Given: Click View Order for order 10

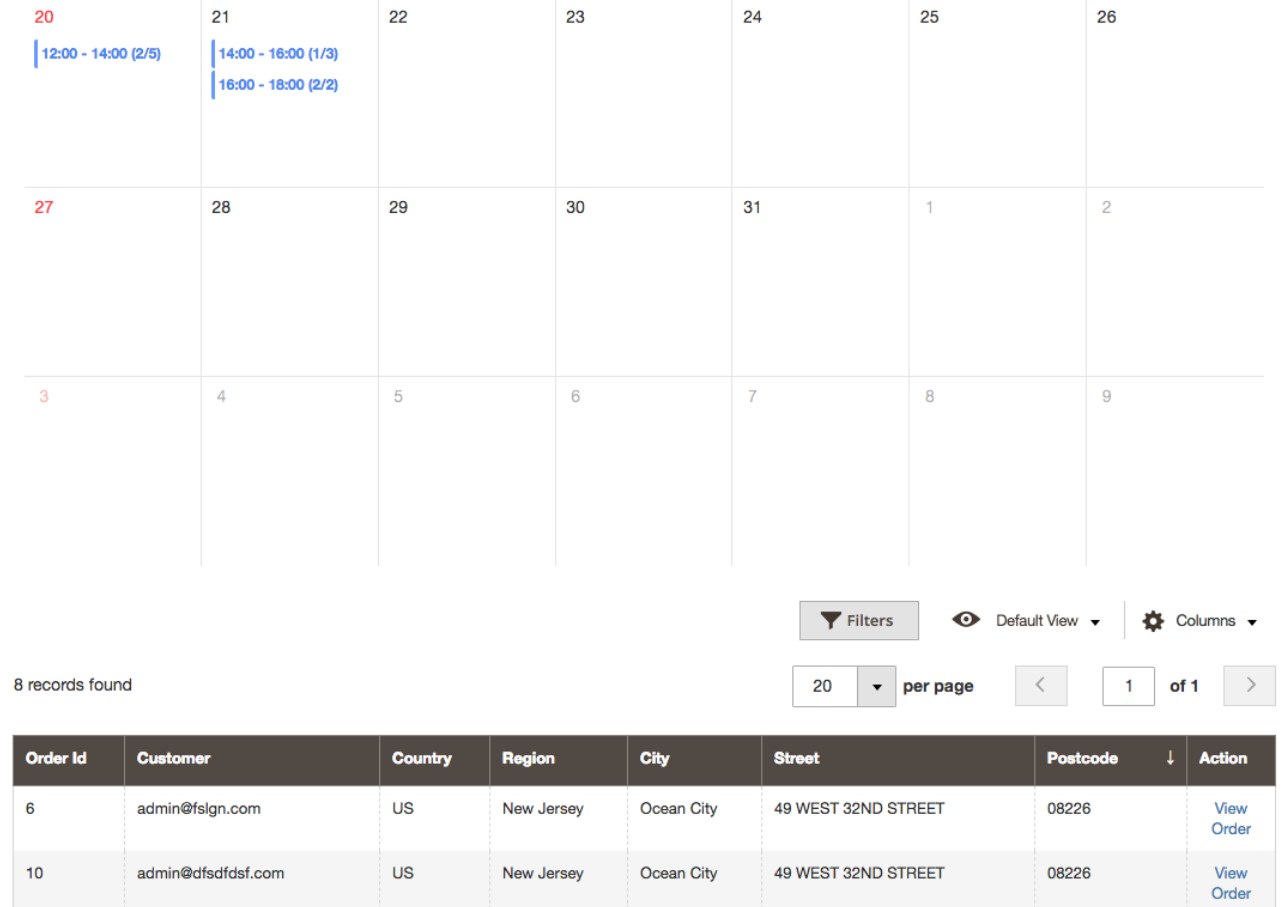Looking at the screenshot, I should (x=1230, y=883).
